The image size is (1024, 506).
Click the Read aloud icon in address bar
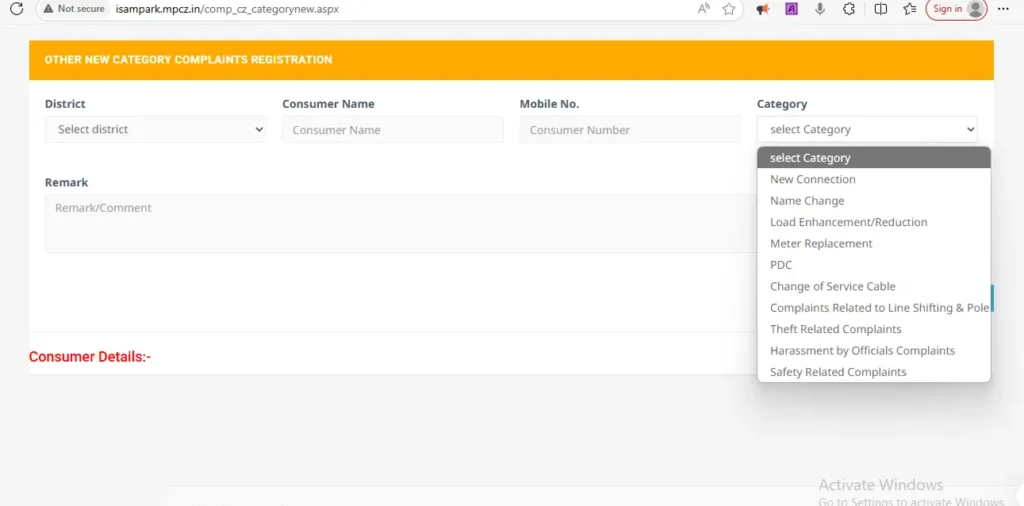[703, 8]
